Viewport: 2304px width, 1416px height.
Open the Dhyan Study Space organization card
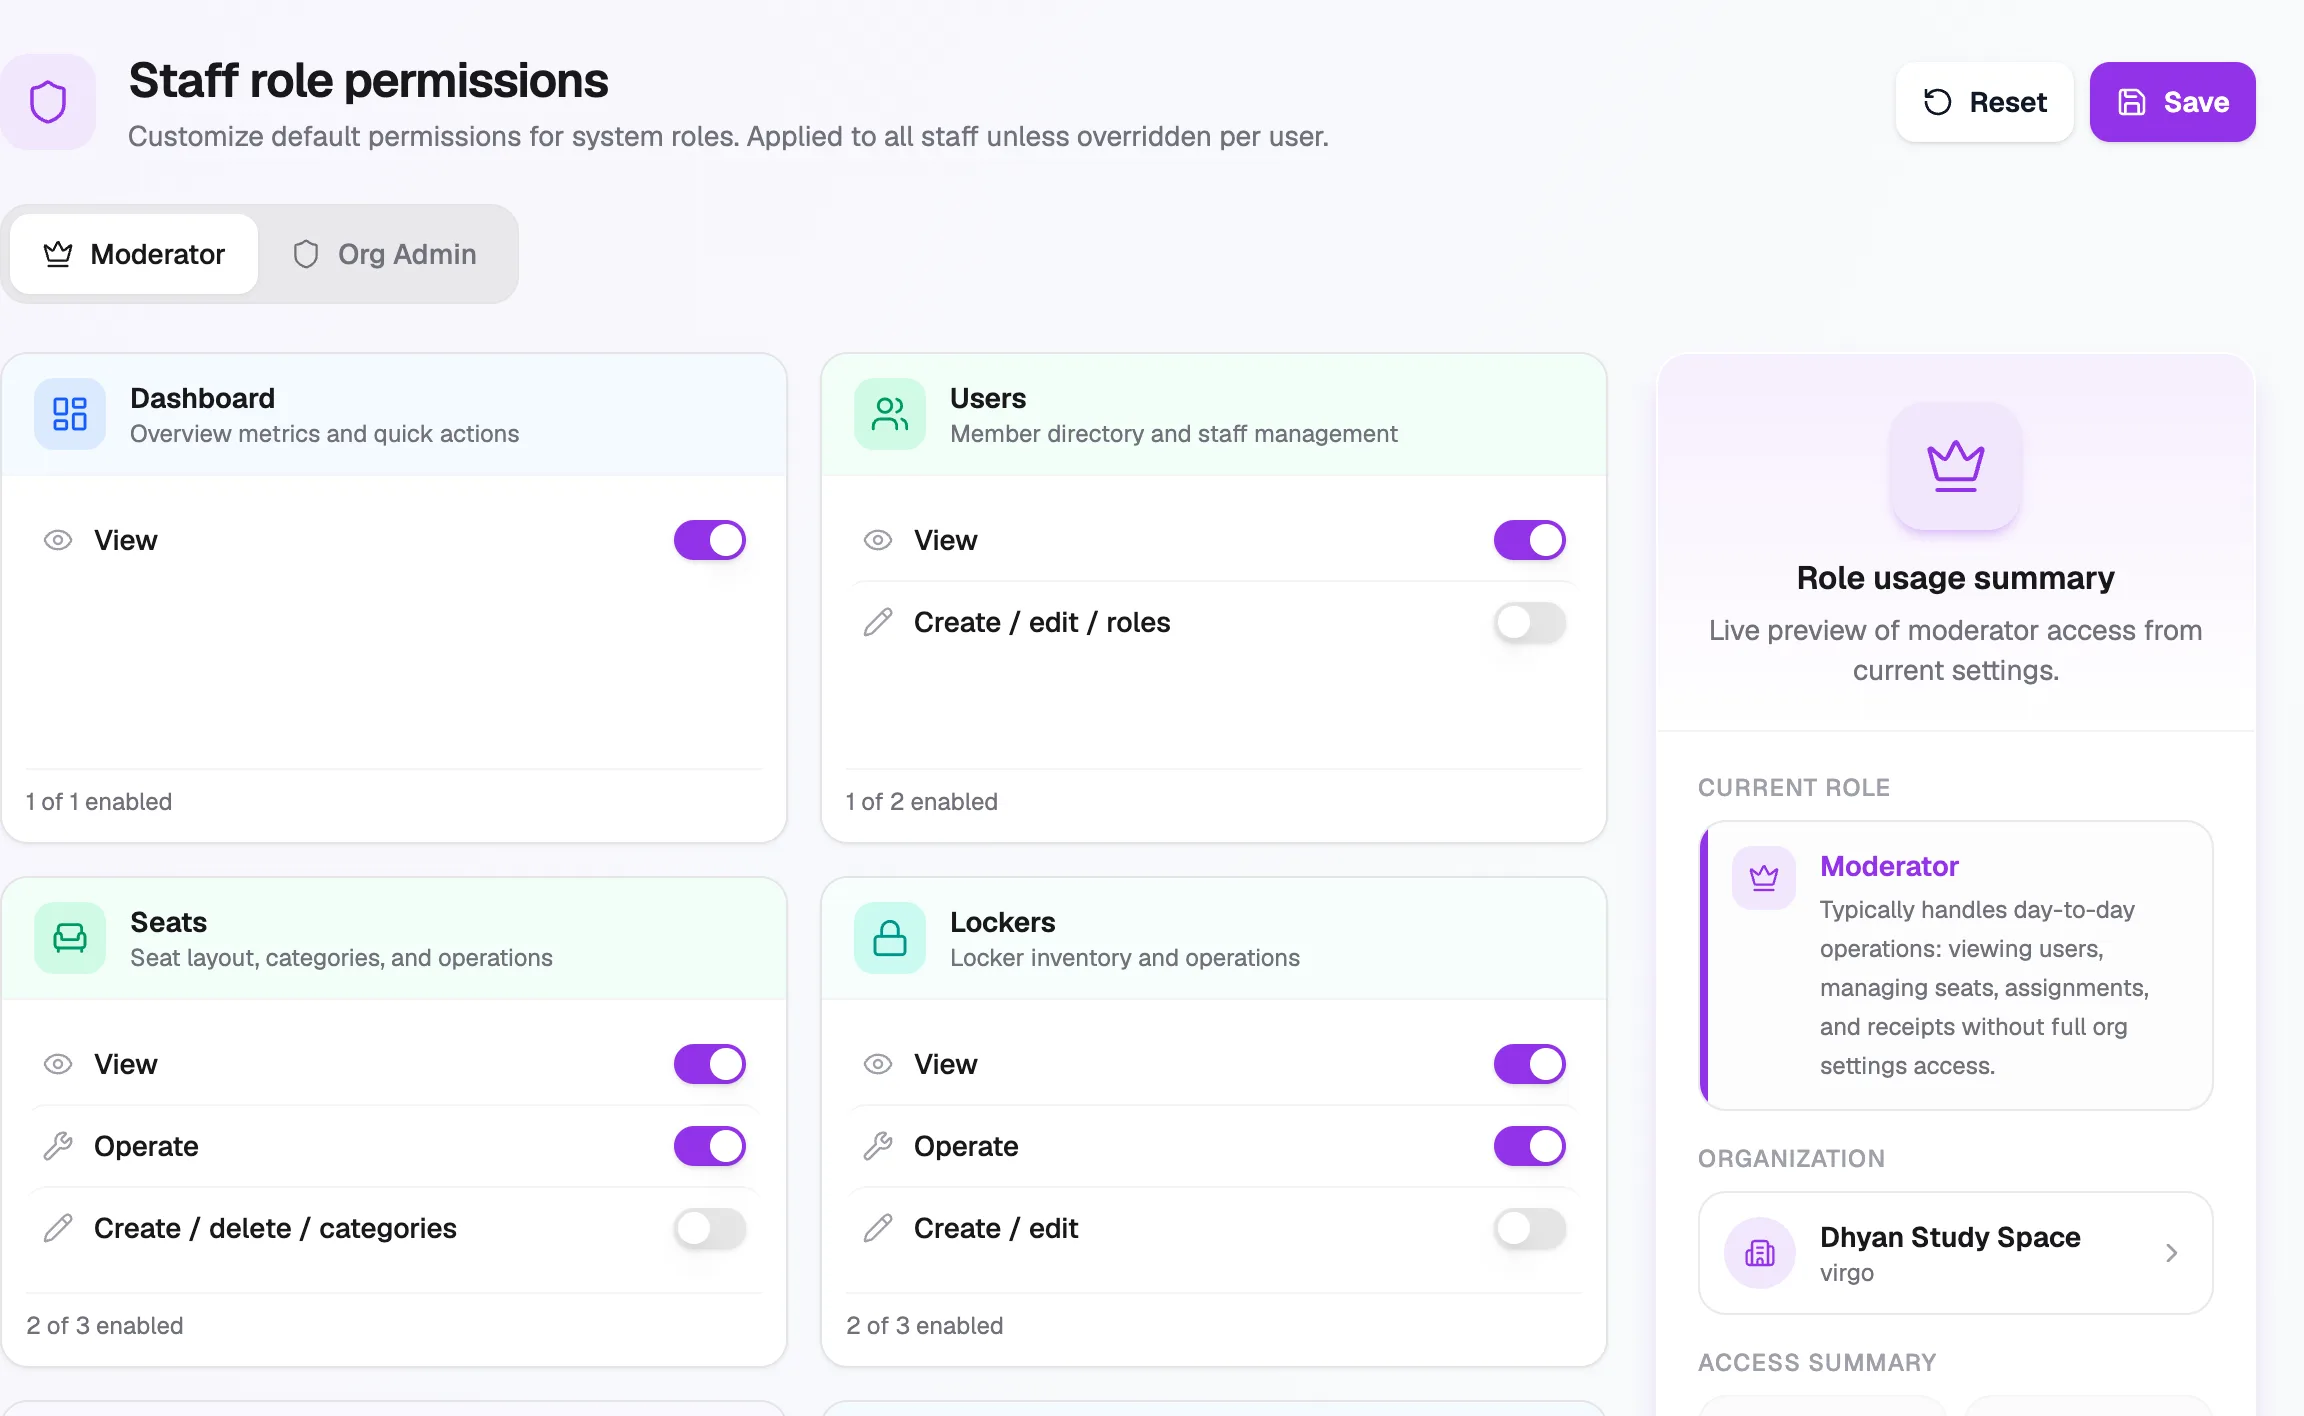tap(1956, 1253)
